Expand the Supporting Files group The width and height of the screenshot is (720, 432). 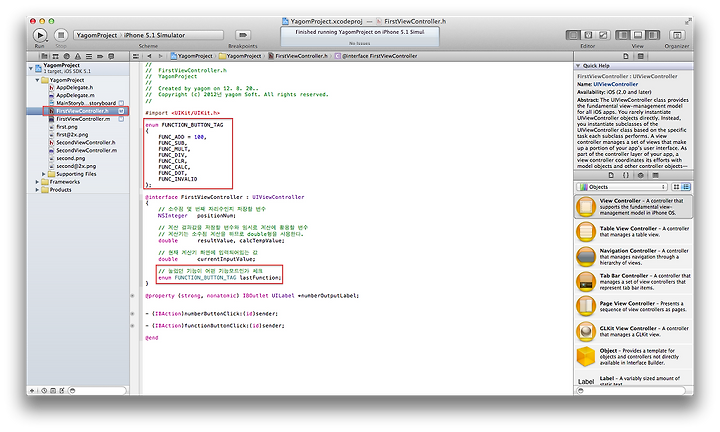[x=44, y=174]
